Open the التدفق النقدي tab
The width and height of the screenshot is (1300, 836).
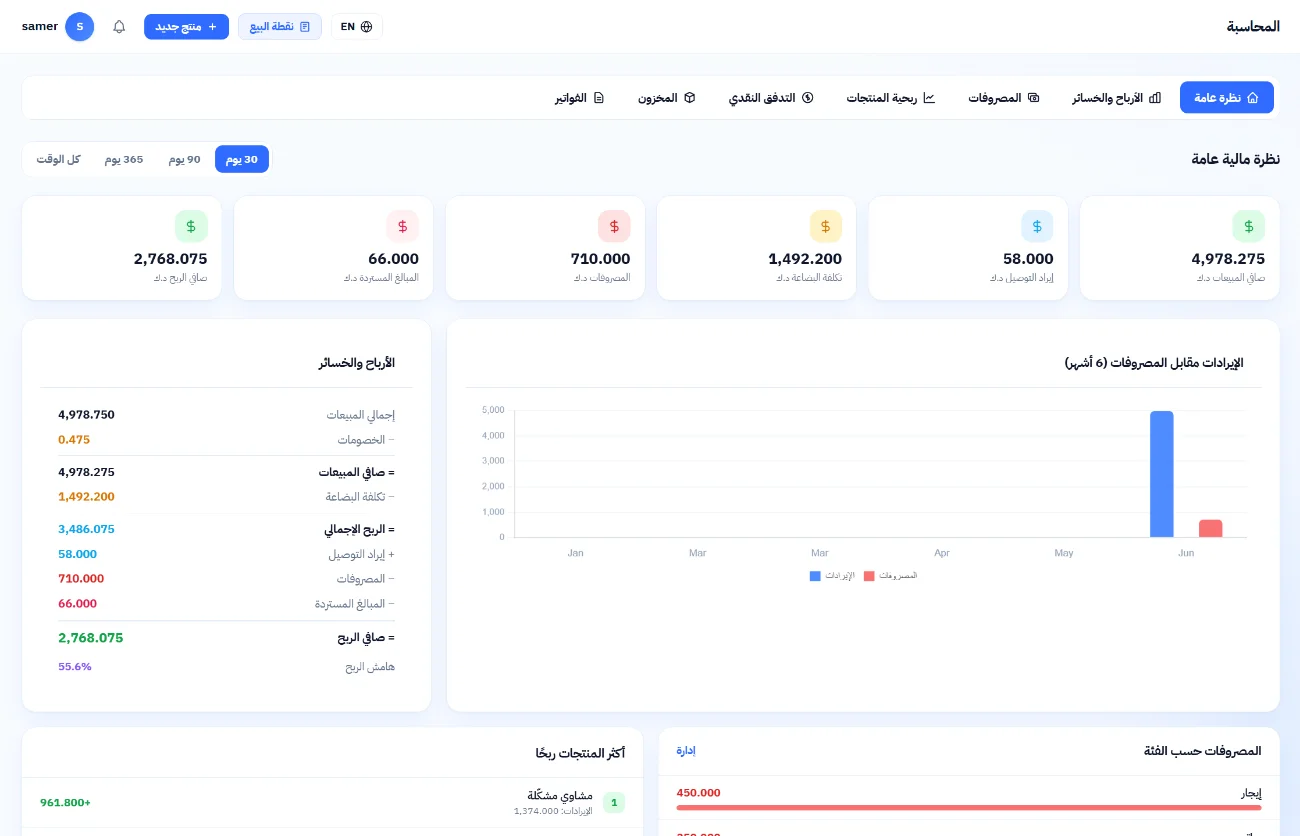tap(771, 98)
